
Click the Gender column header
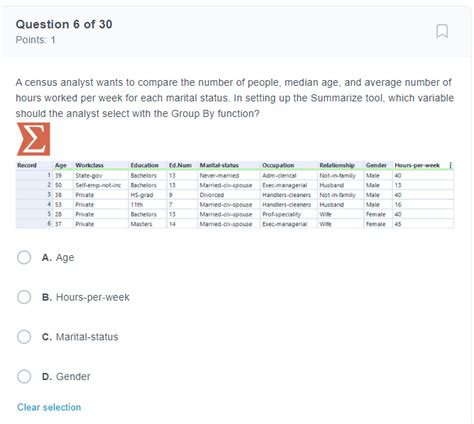[376, 165]
